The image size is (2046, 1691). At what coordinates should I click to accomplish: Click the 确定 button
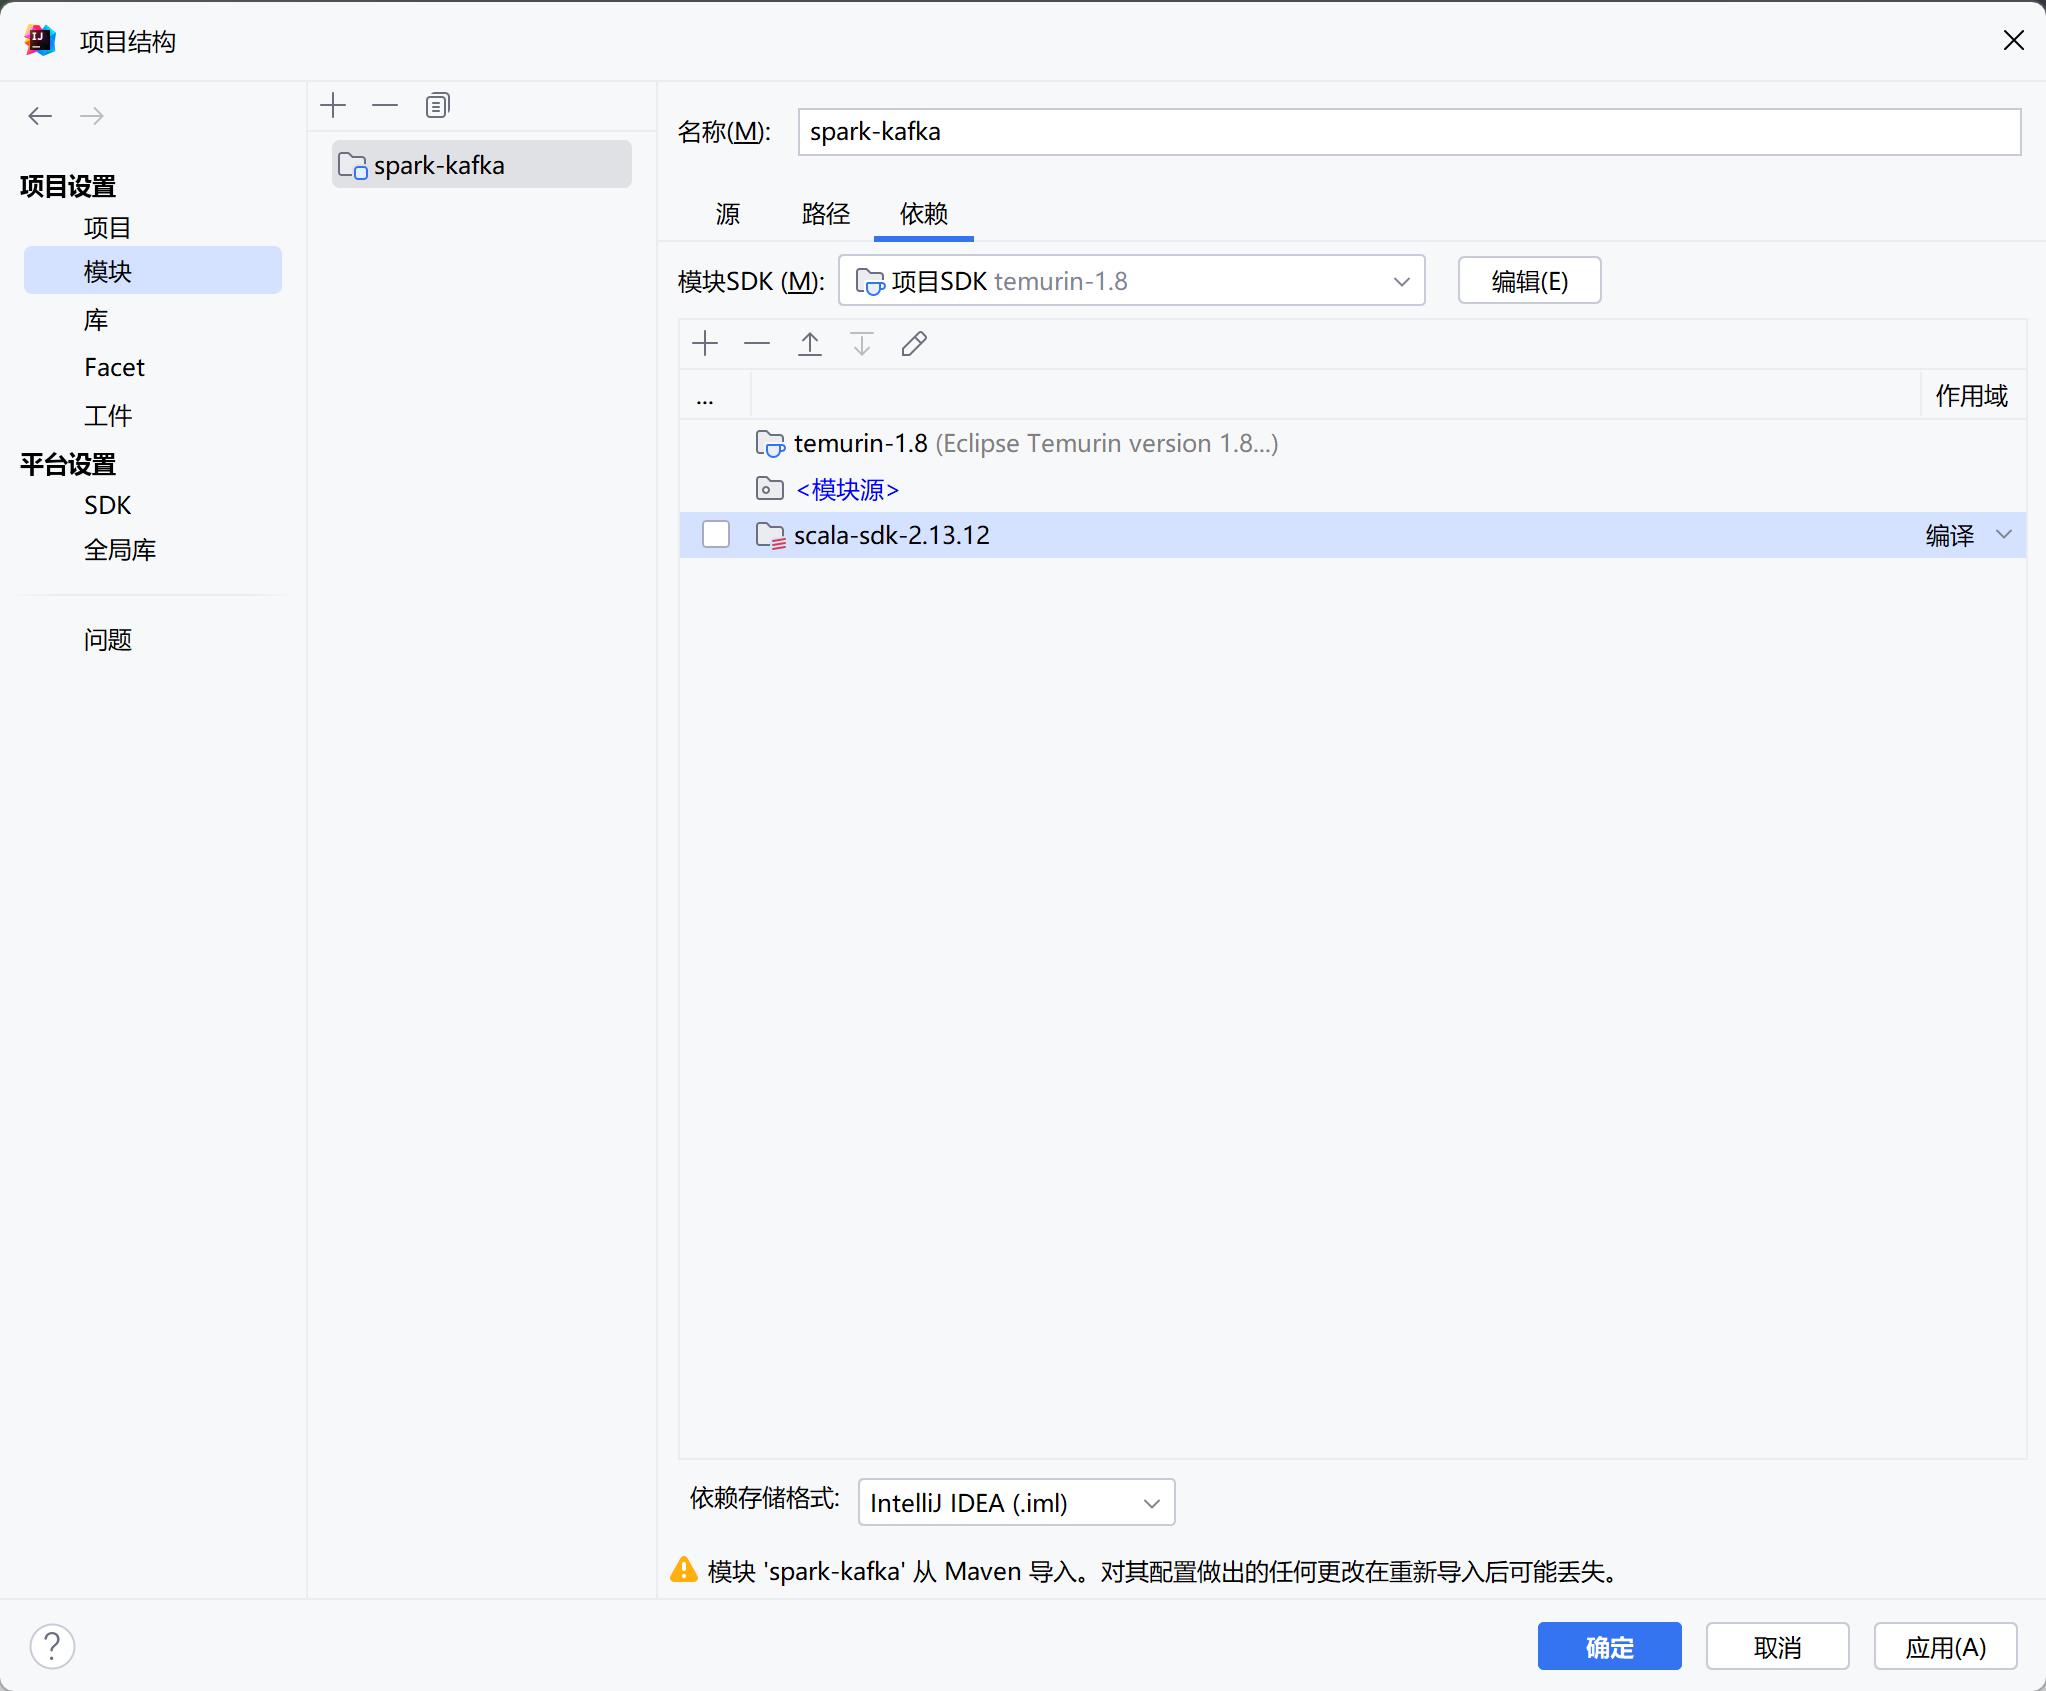1609,1646
